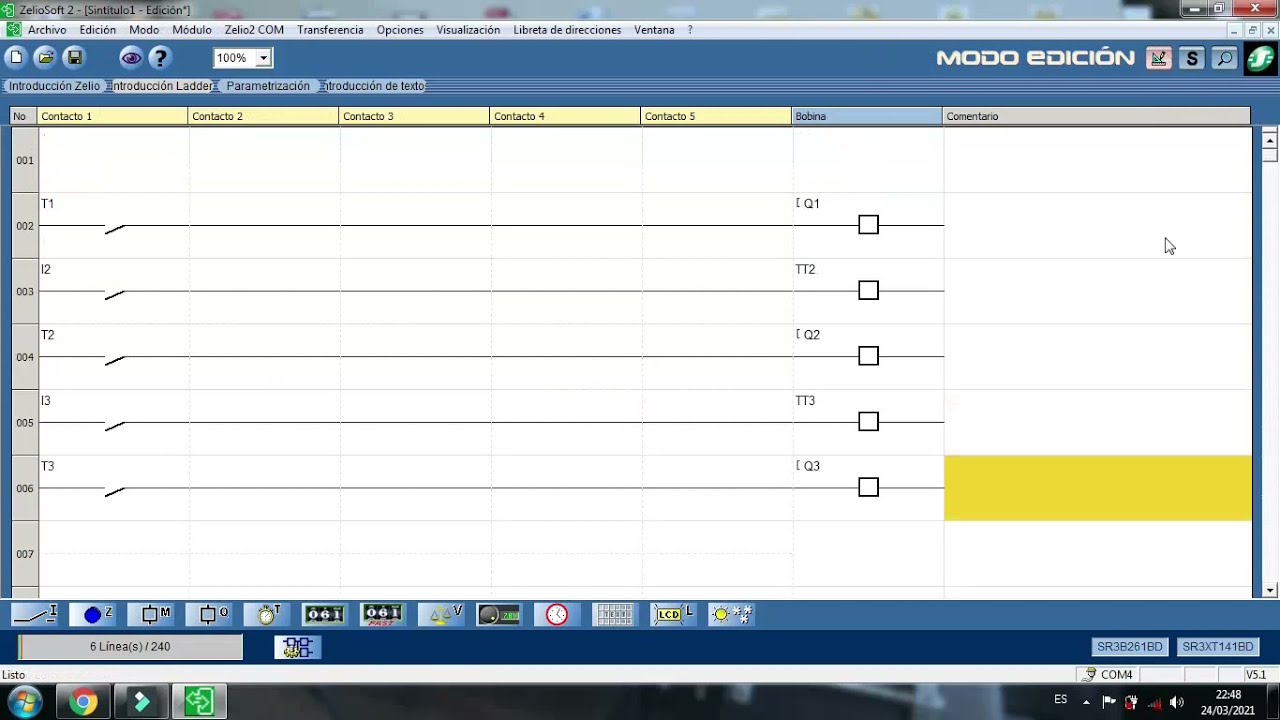The width and height of the screenshot is (1280, 720).
Task: Click the volume speaker tray icon
Action: [x=1177, y=702]
